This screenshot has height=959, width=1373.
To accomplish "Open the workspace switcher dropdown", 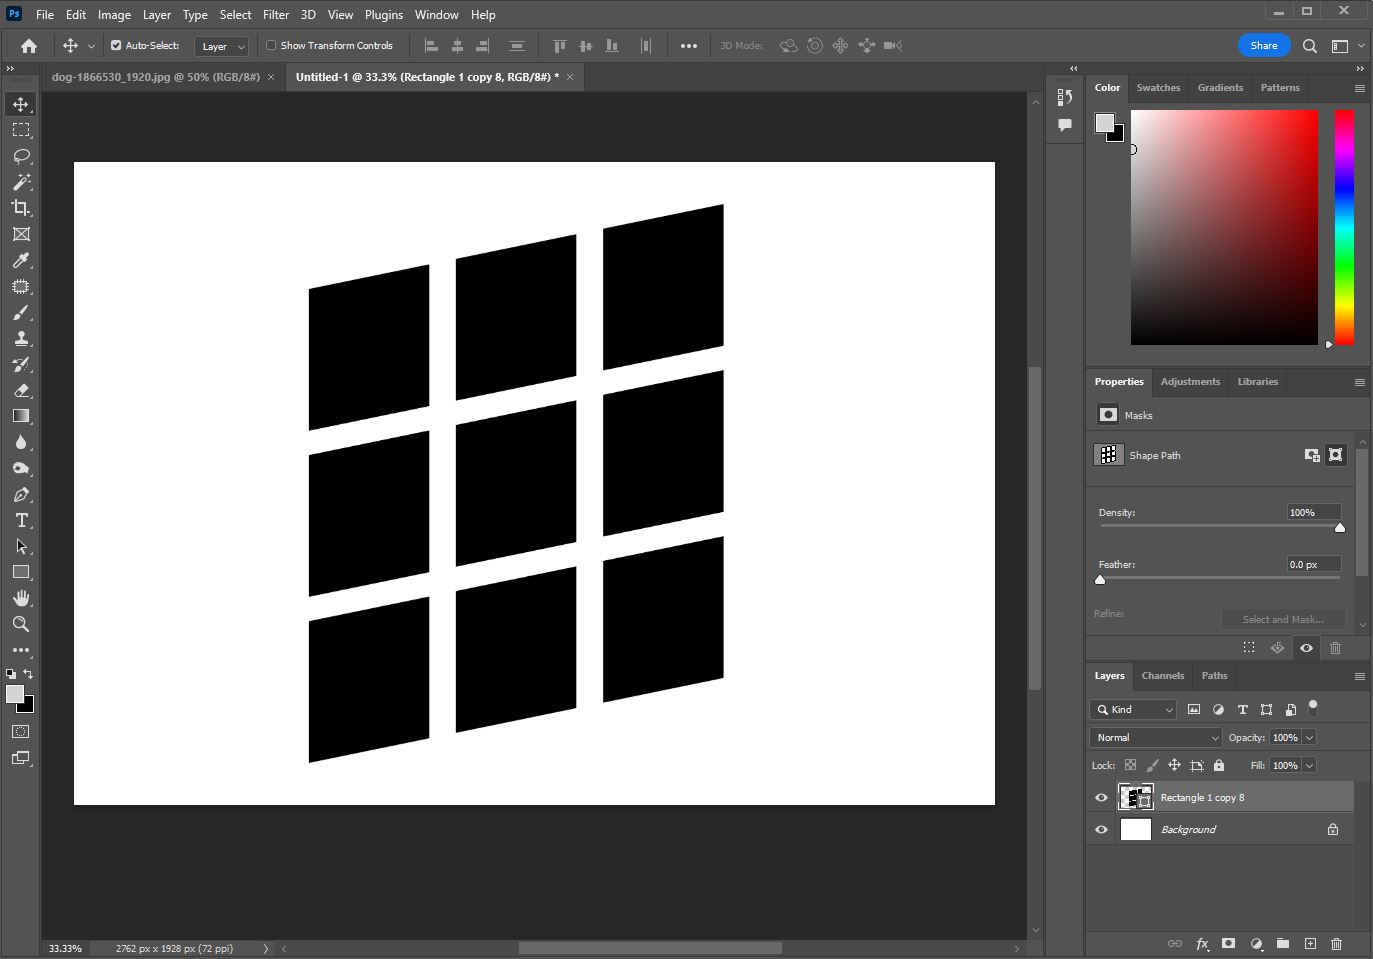I will click(x=1348, y=46).
